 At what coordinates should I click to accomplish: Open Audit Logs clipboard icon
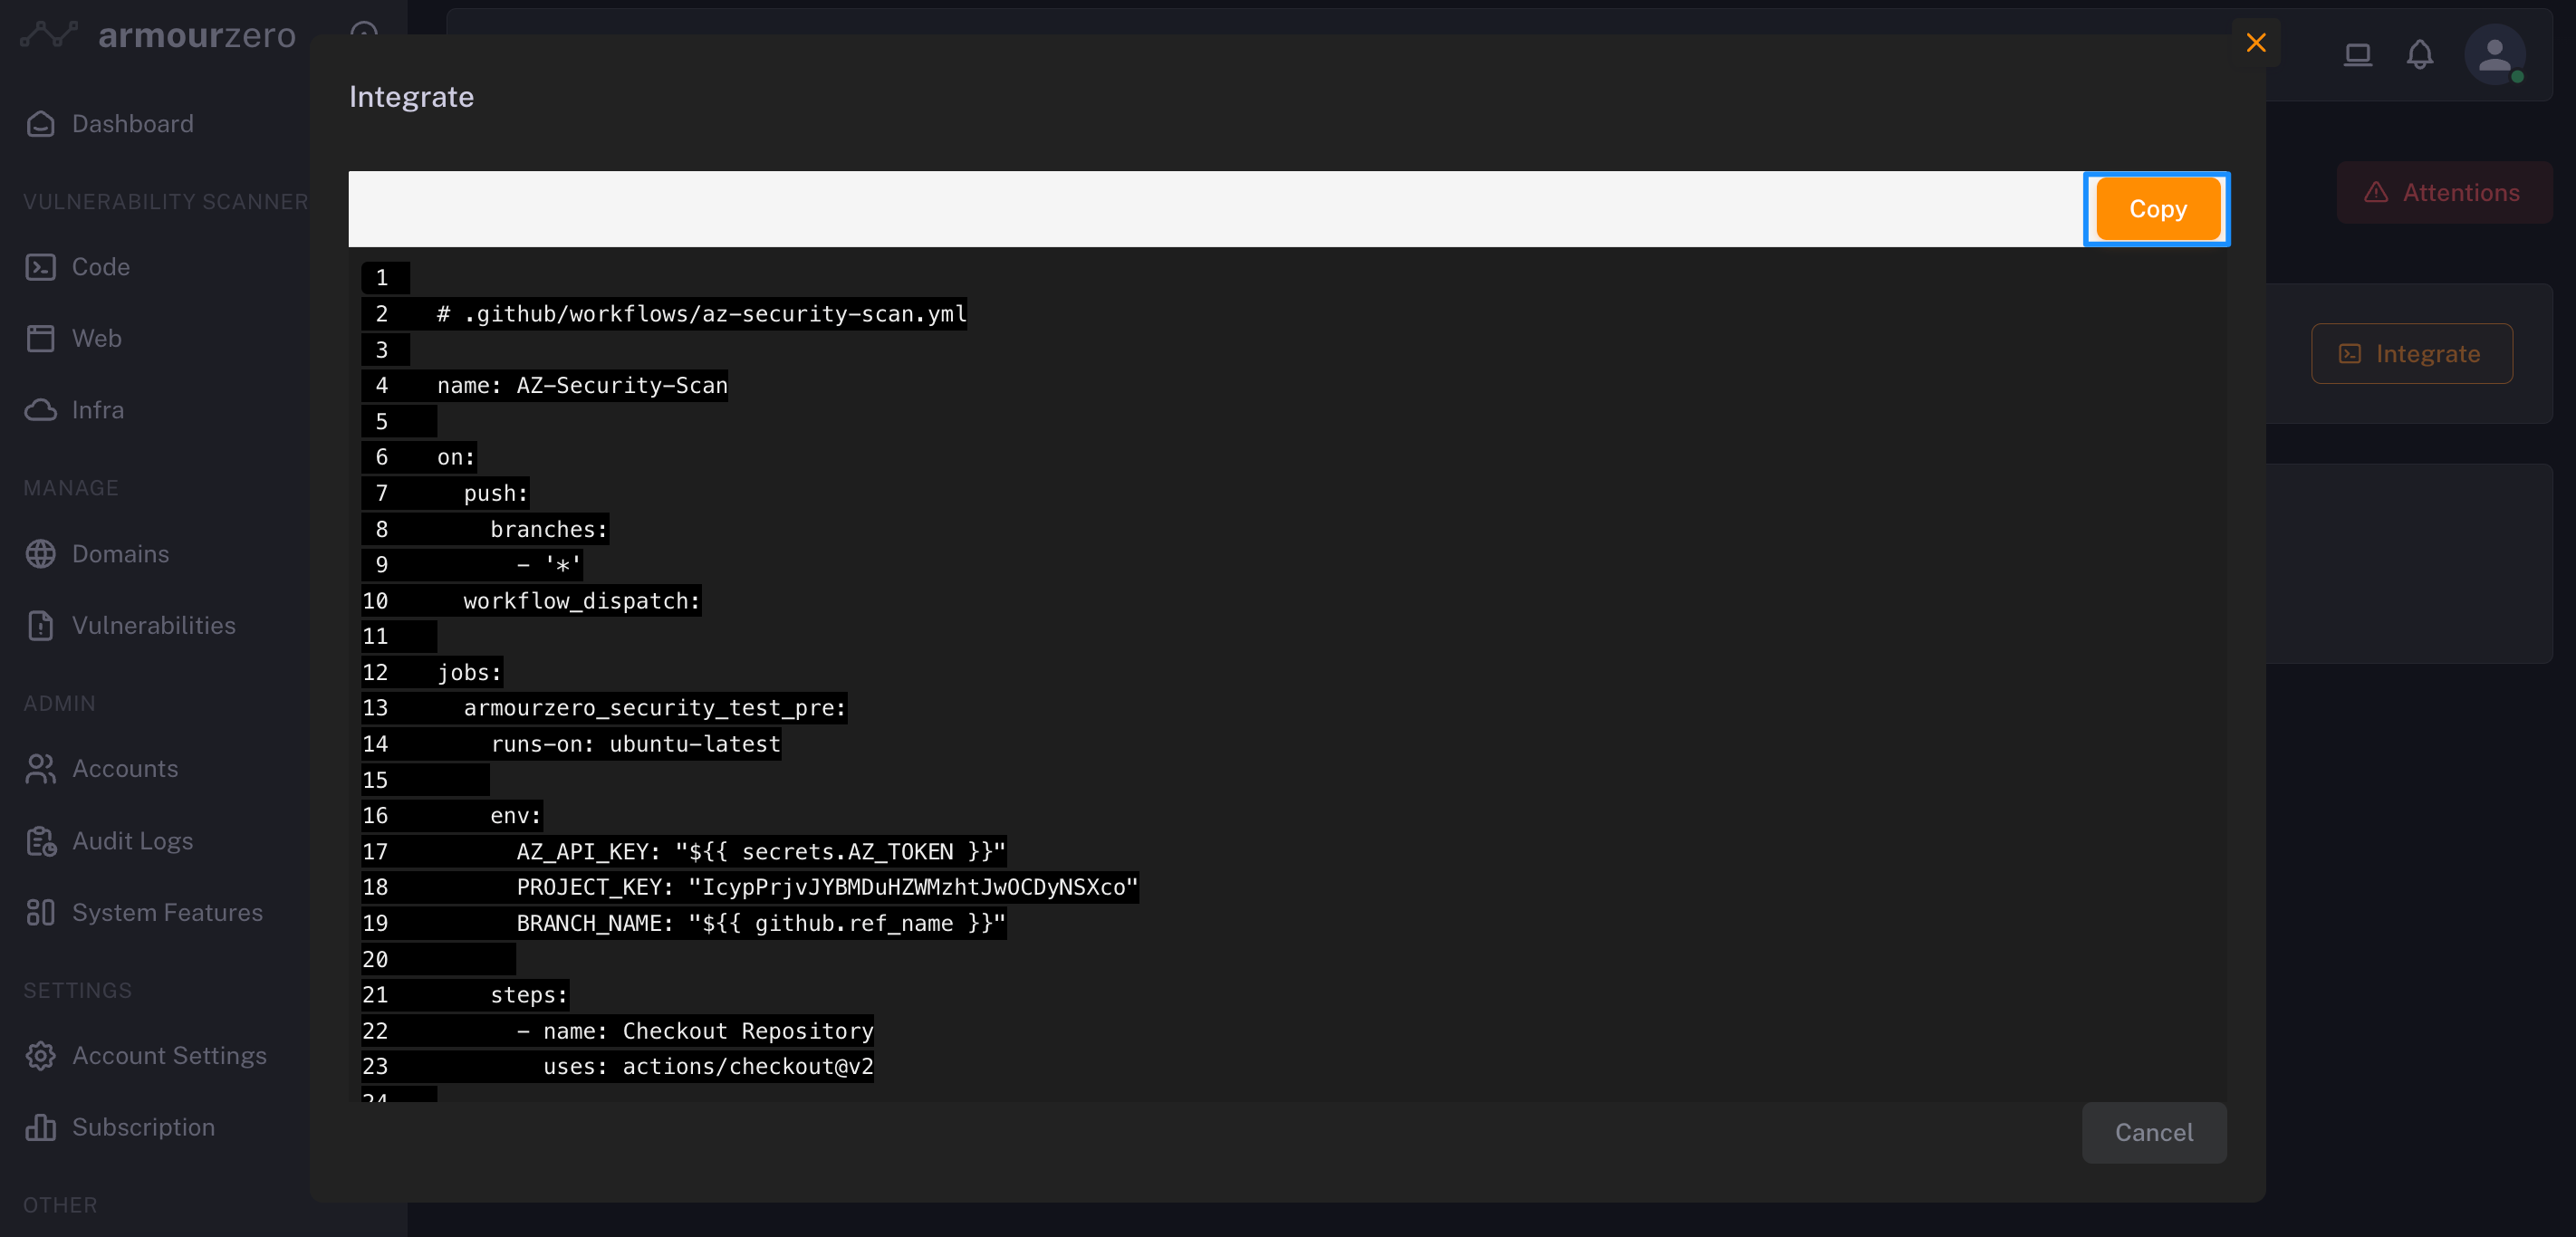pos(40,841)
